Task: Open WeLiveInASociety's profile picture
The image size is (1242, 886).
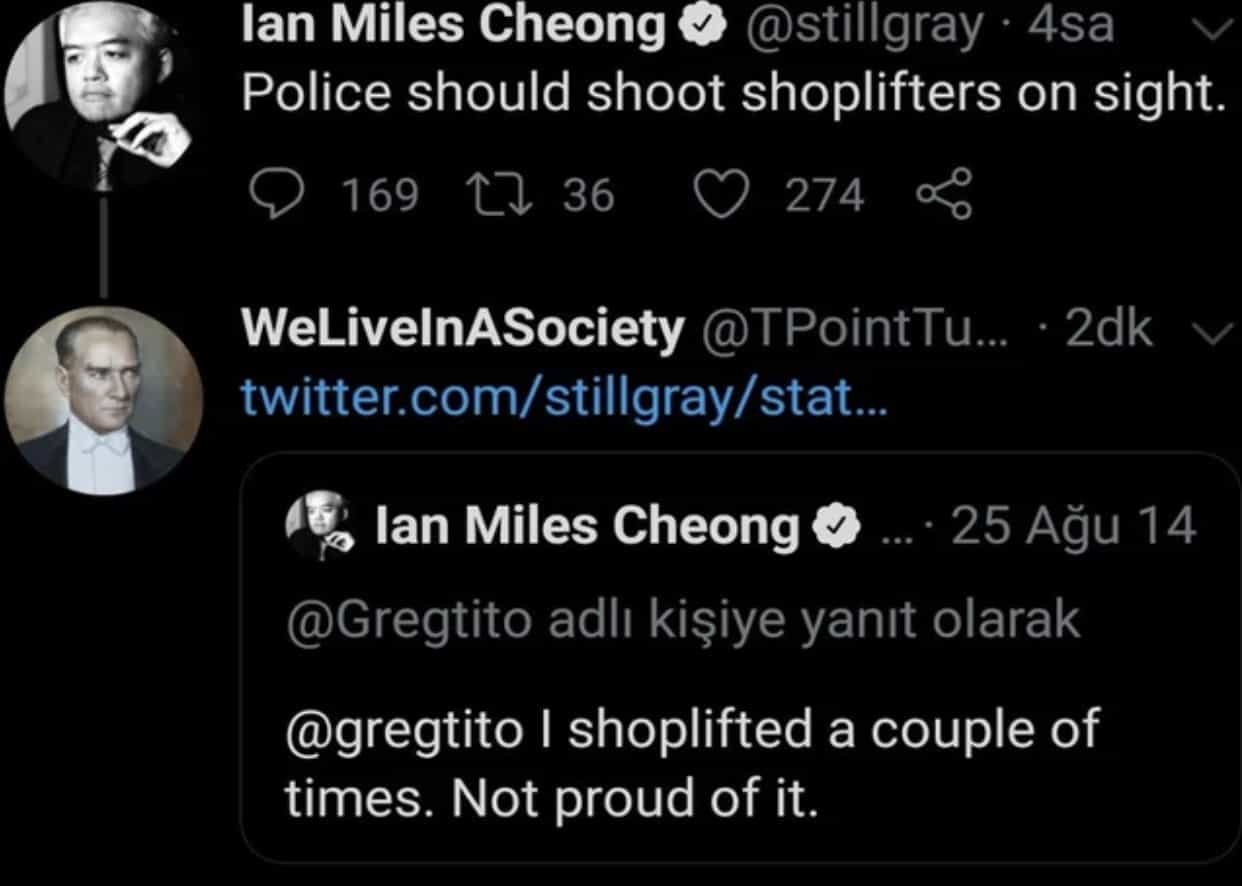Action: pyautogui.click(x=103, y=402)
